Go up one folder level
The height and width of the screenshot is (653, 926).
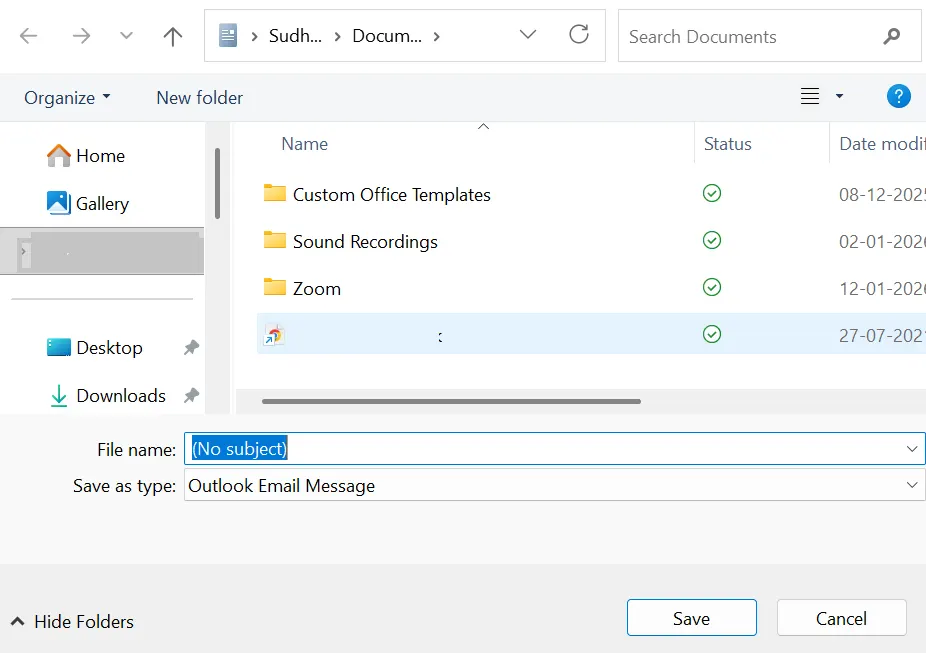pyautogui.click(x=173, y=37)
